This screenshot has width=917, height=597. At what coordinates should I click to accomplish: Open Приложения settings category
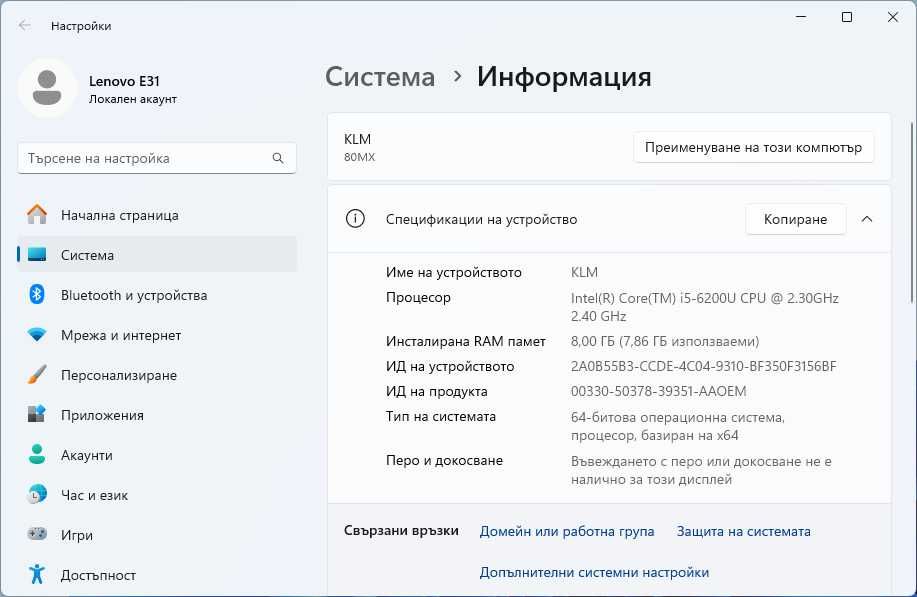click(x=157, y=415)
